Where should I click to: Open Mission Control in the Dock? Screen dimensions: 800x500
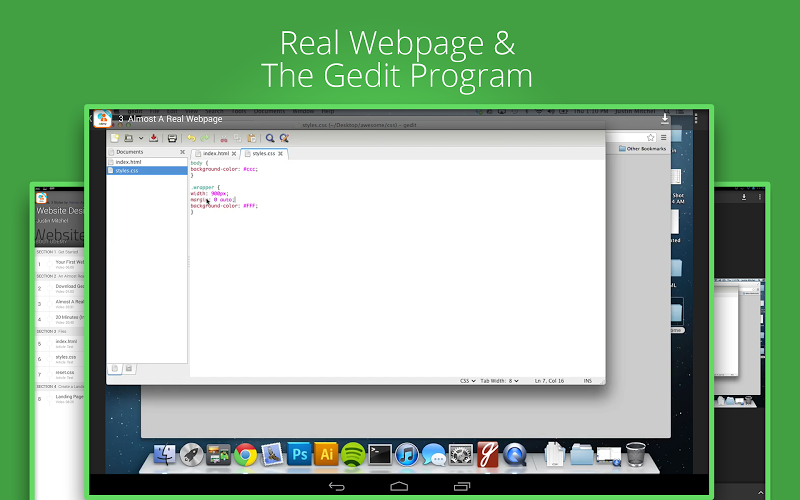click(218, 454)
